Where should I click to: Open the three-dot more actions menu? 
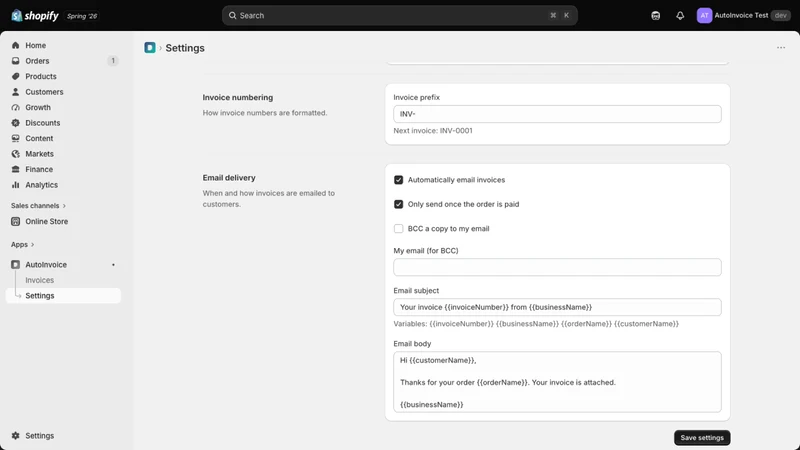point(781,47)
